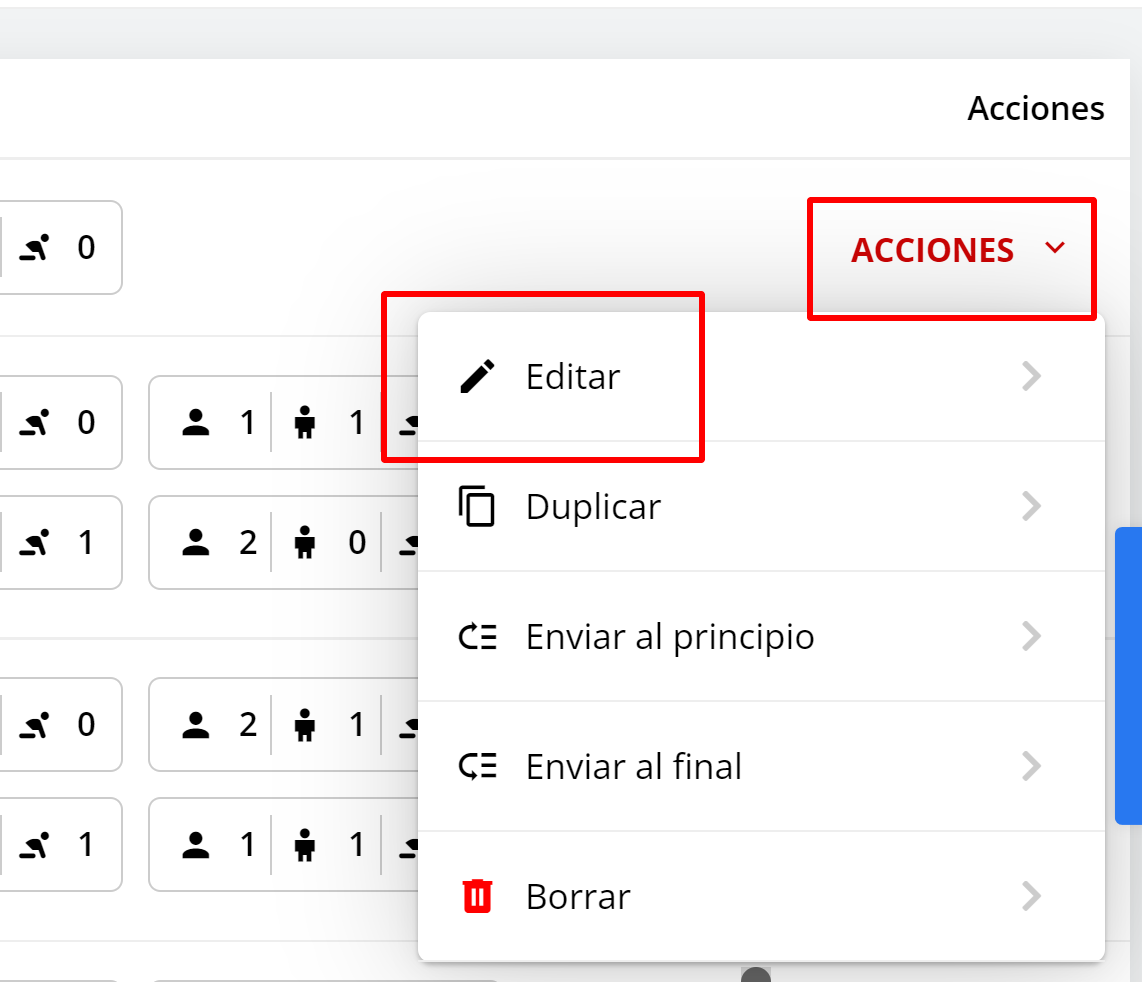The width and height of the screenshot is (1142, 982).
Task: Open the ACCIONES dropdown chevron
Action: point(1055,248)
